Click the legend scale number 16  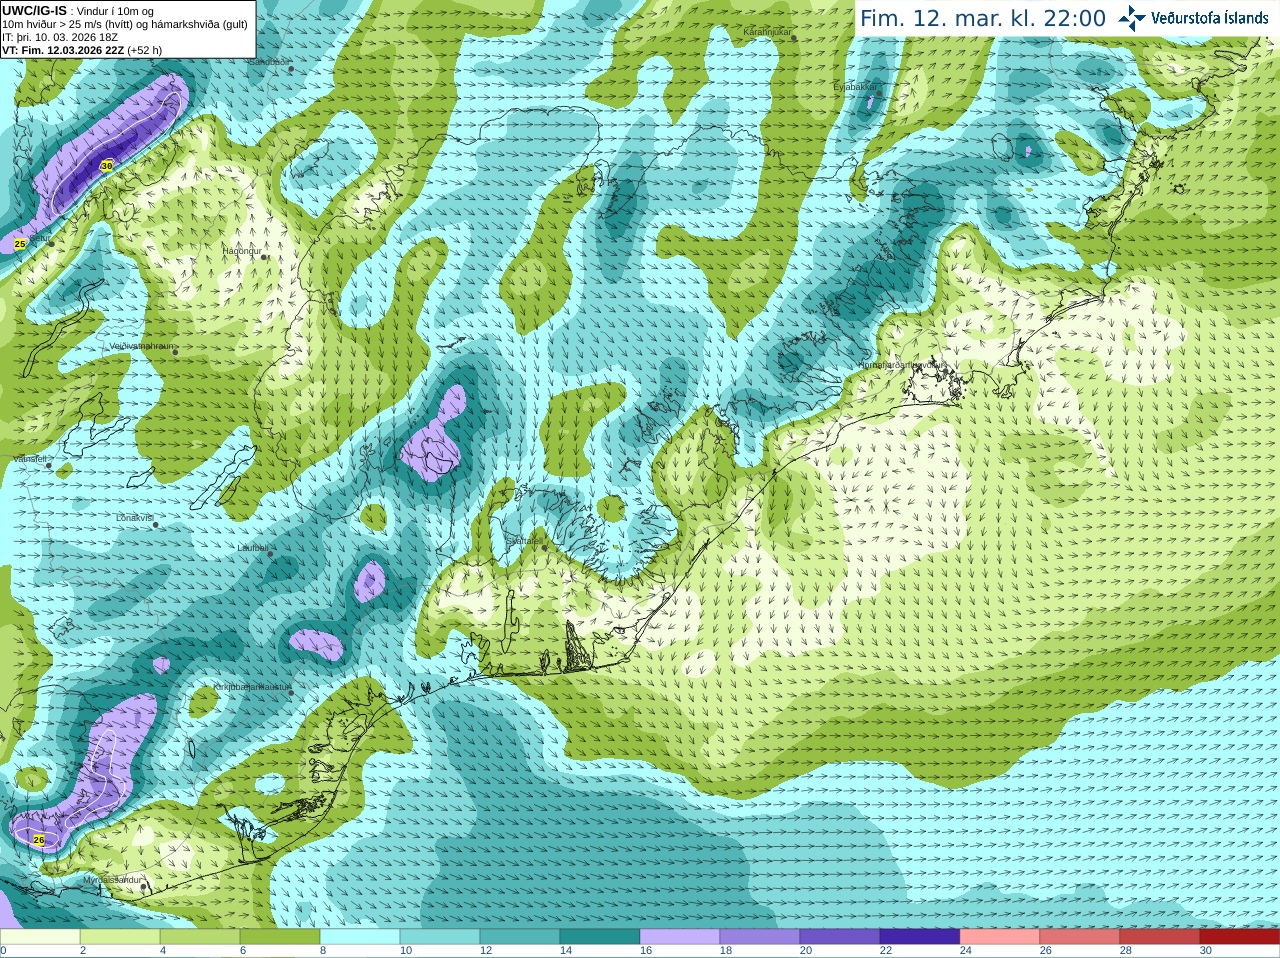pyautogui.click(x=645, y=951)
